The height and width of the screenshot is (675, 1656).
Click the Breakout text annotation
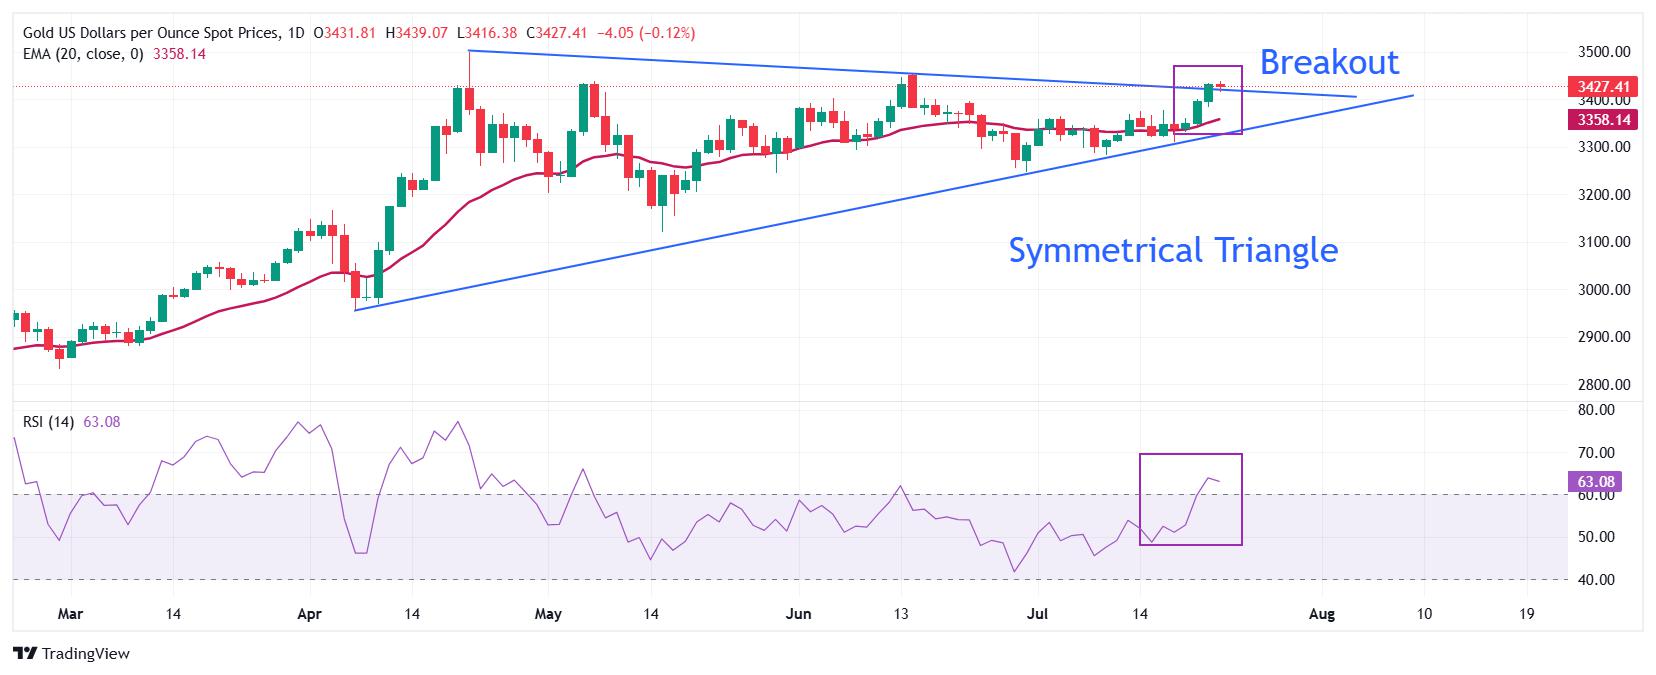point(1329,62)
